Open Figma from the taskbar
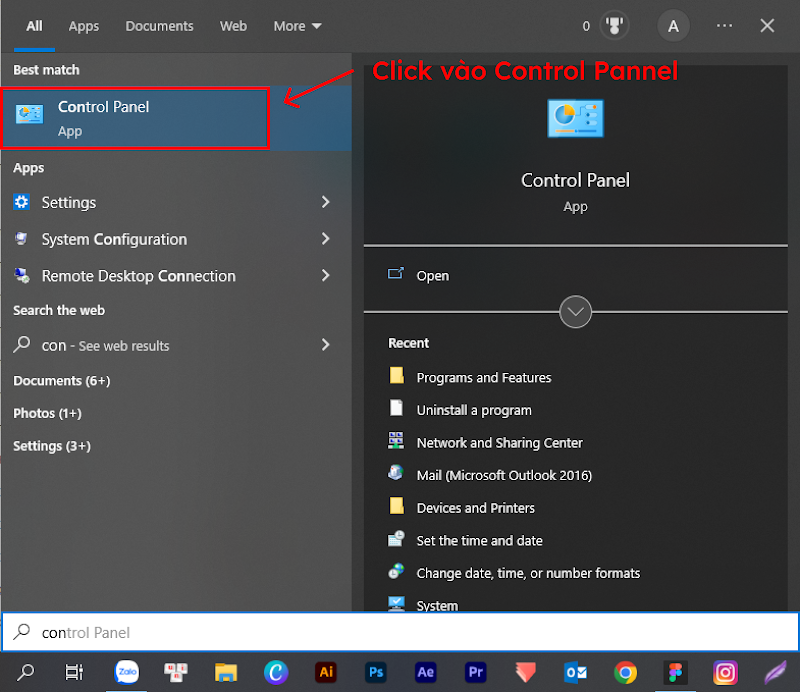Screen dimensions: 800x692 [x=676, y=672]
